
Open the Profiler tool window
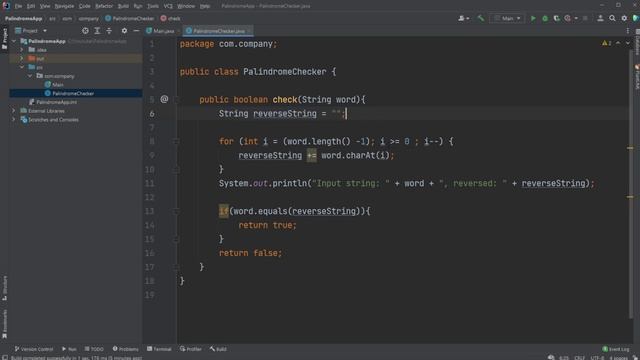pyautogui.click(x=191, y=349)
